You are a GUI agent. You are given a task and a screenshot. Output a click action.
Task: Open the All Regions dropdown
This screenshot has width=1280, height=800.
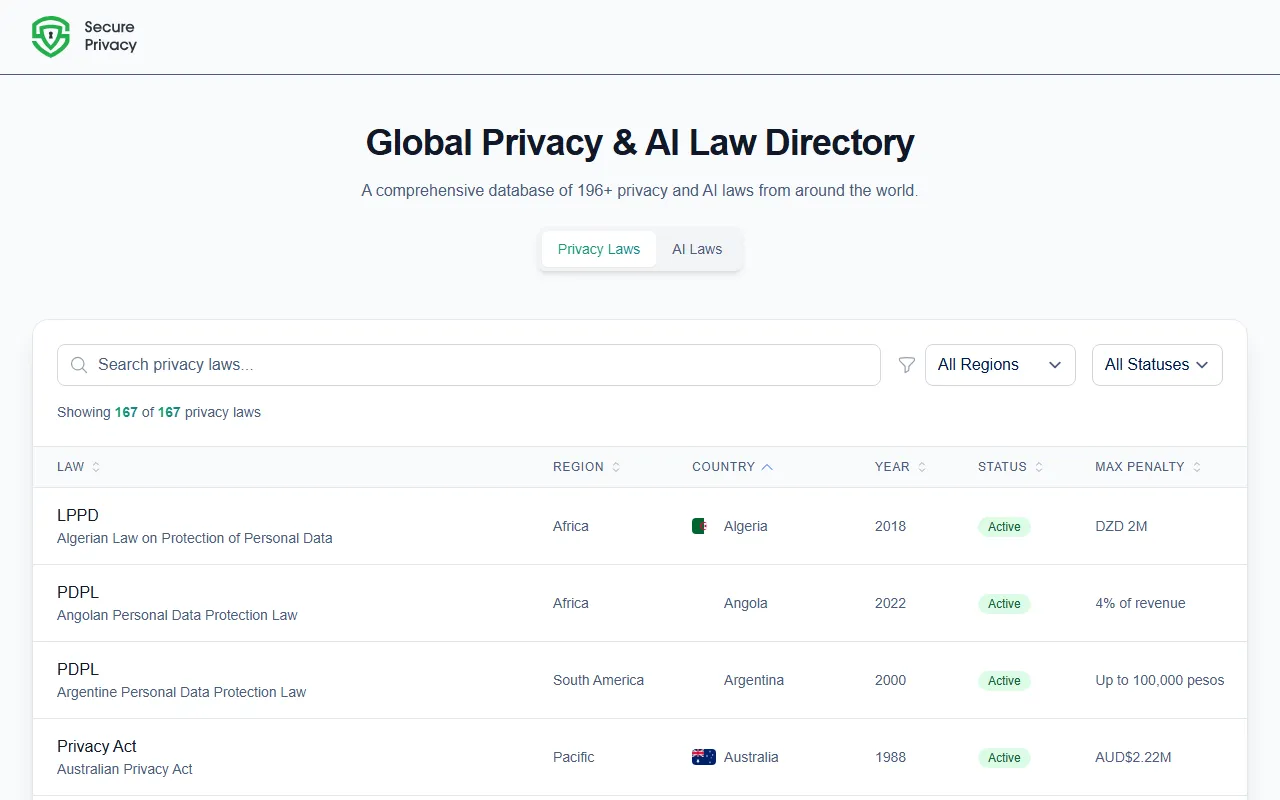tap(1000, 365)
